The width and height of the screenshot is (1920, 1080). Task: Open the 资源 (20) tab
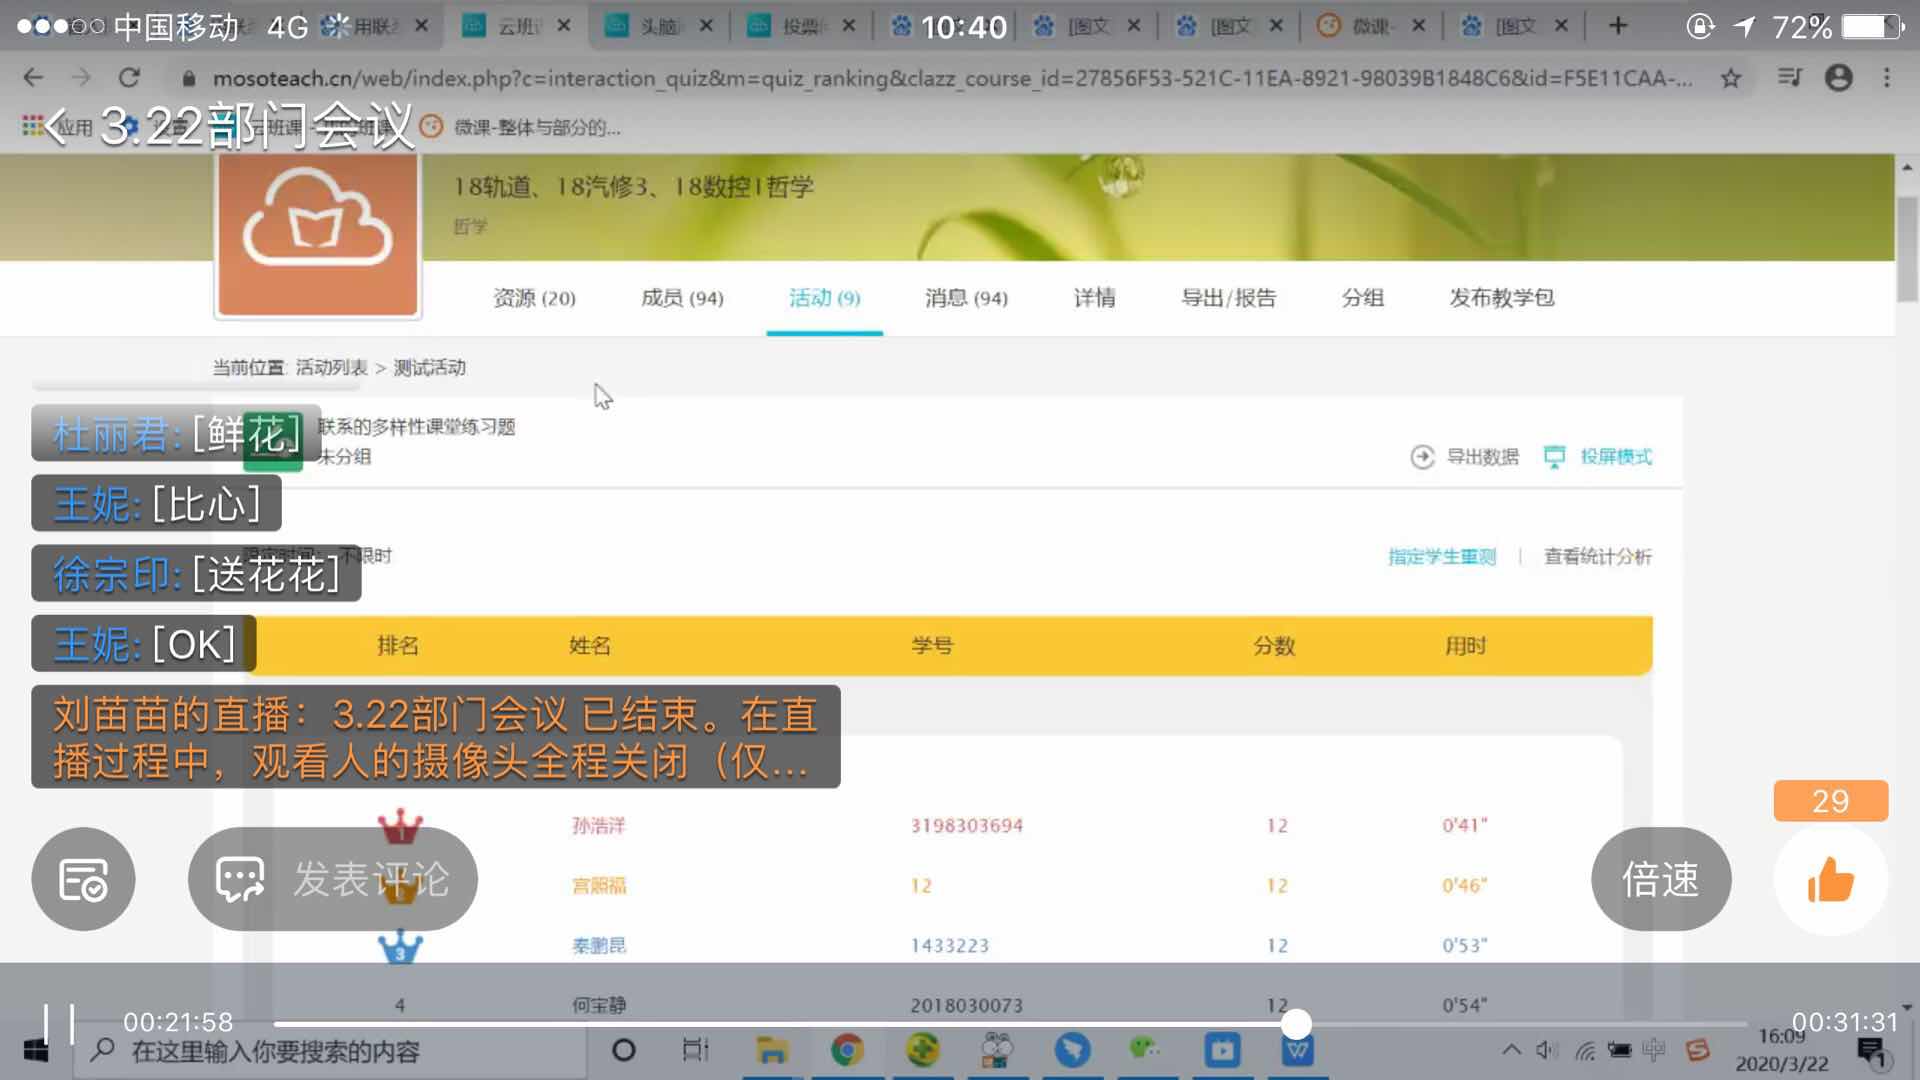click(534, 298)
